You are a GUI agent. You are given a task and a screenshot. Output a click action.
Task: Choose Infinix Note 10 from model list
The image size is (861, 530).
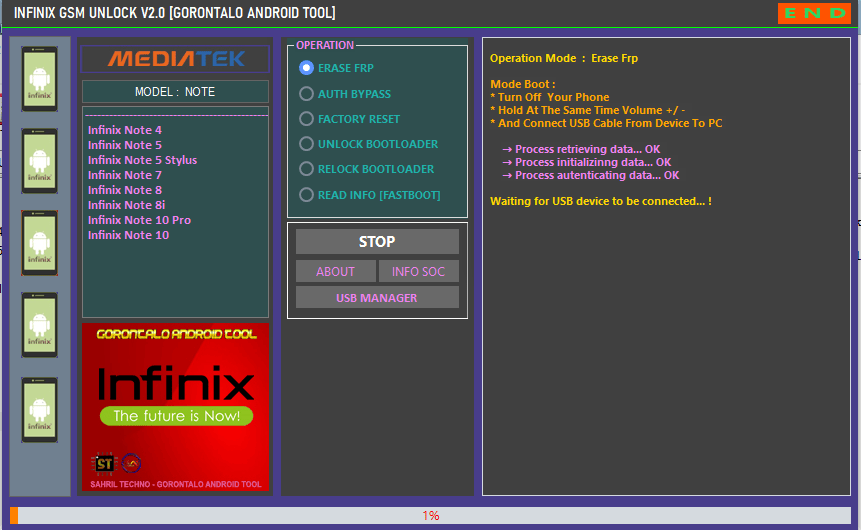click(128, 235)
